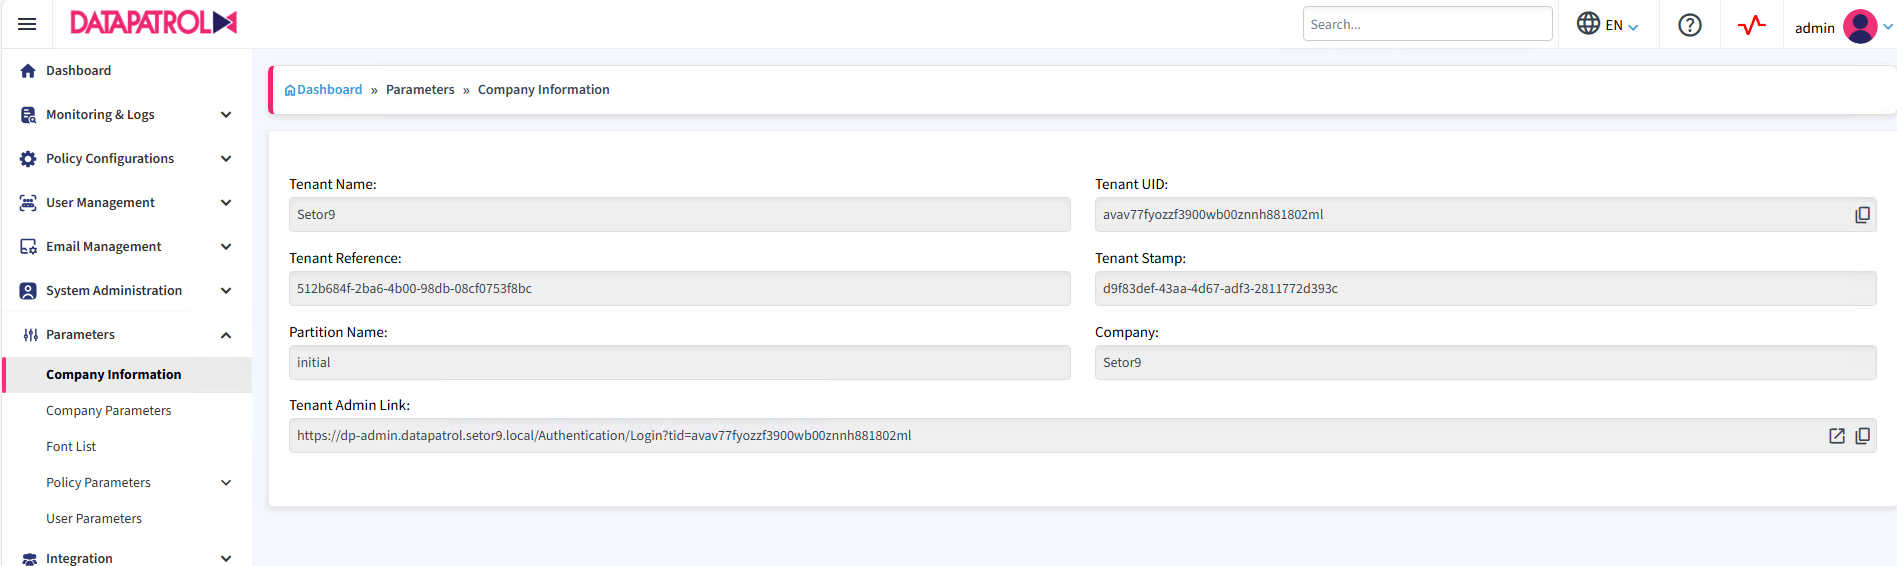This screenshot has height=566, width=1897.
Task: Click the admin user avatar
Action: coord(1859,27)
